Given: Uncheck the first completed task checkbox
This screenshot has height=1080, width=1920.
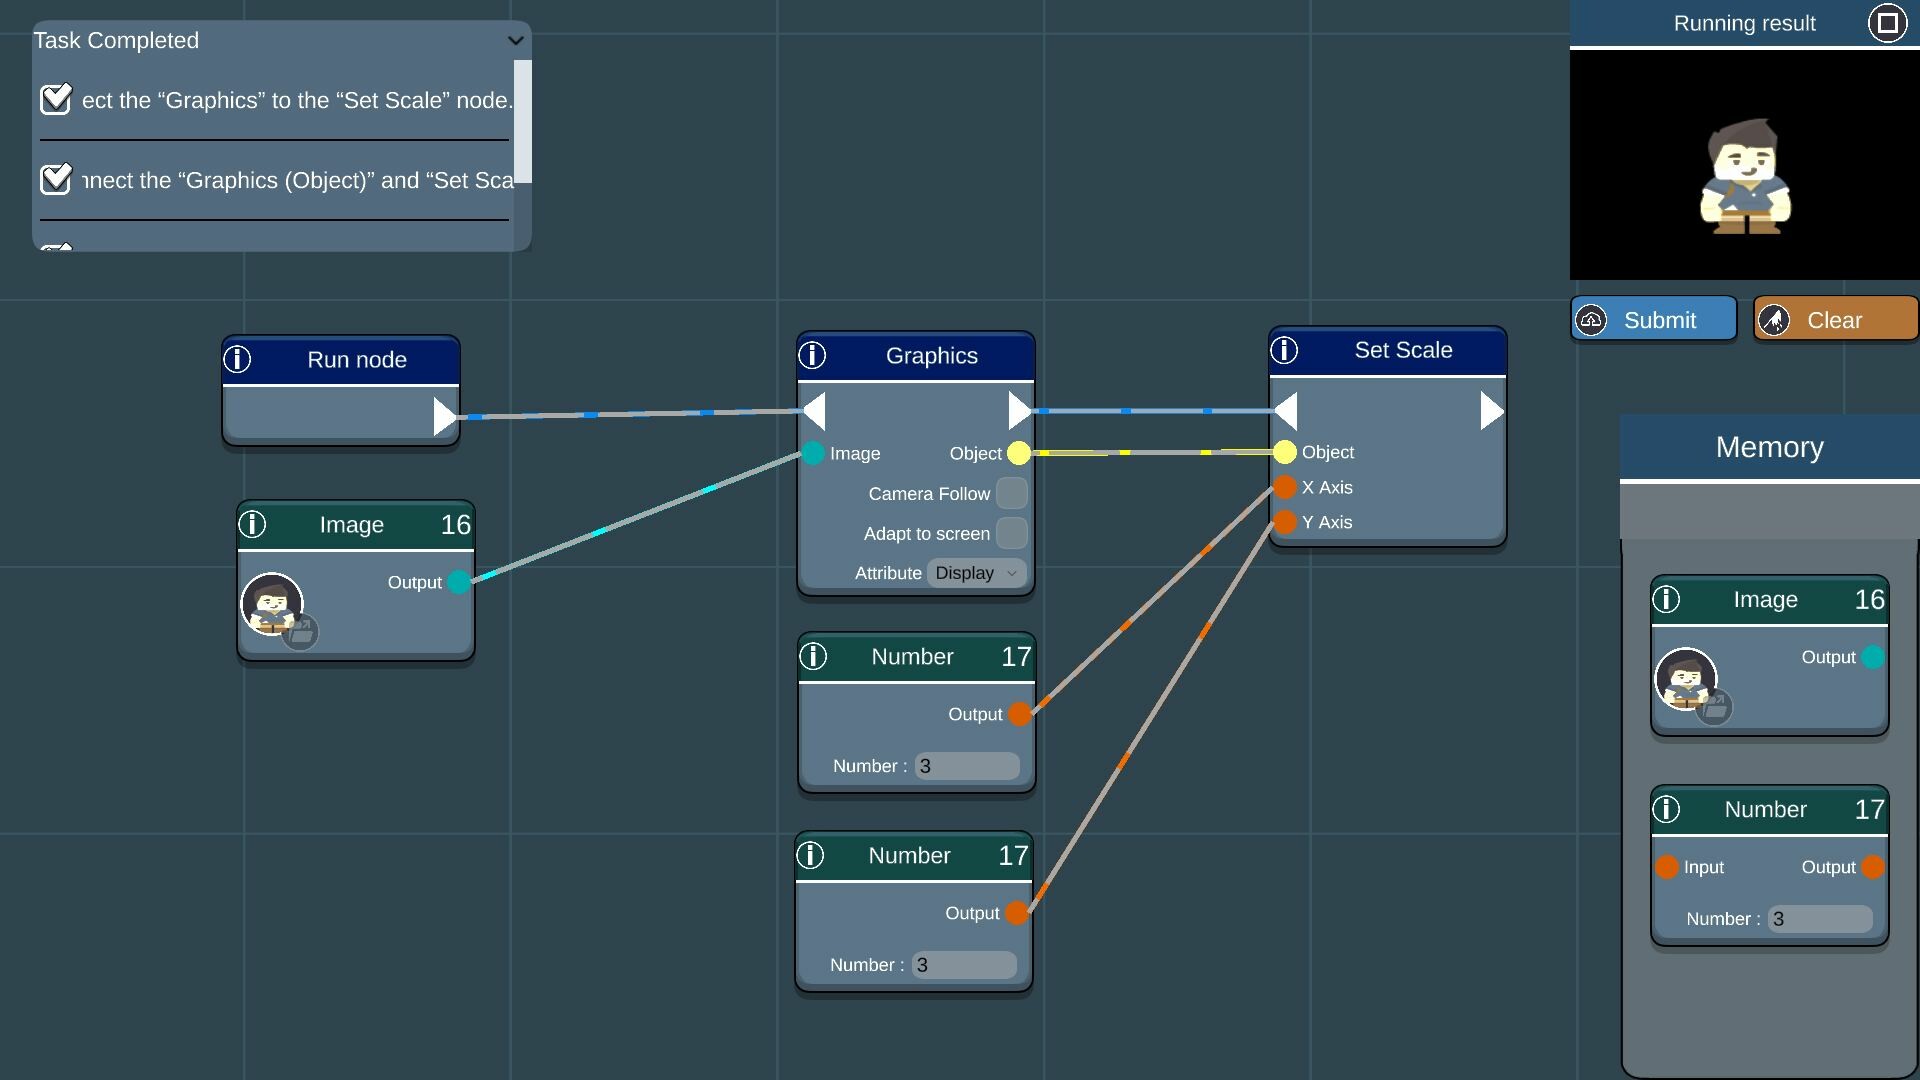Looking at the screenshot, I should 56,99.
